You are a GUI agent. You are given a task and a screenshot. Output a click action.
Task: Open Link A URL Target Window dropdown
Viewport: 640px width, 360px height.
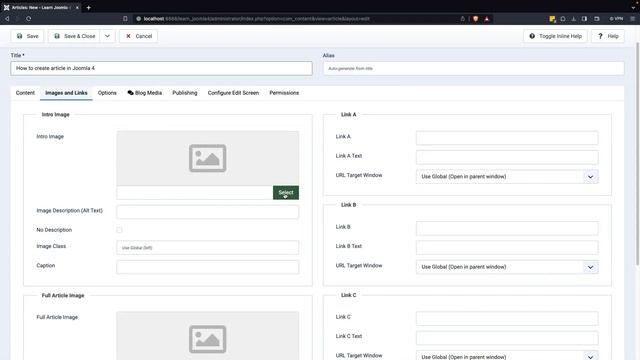[507, 177]
